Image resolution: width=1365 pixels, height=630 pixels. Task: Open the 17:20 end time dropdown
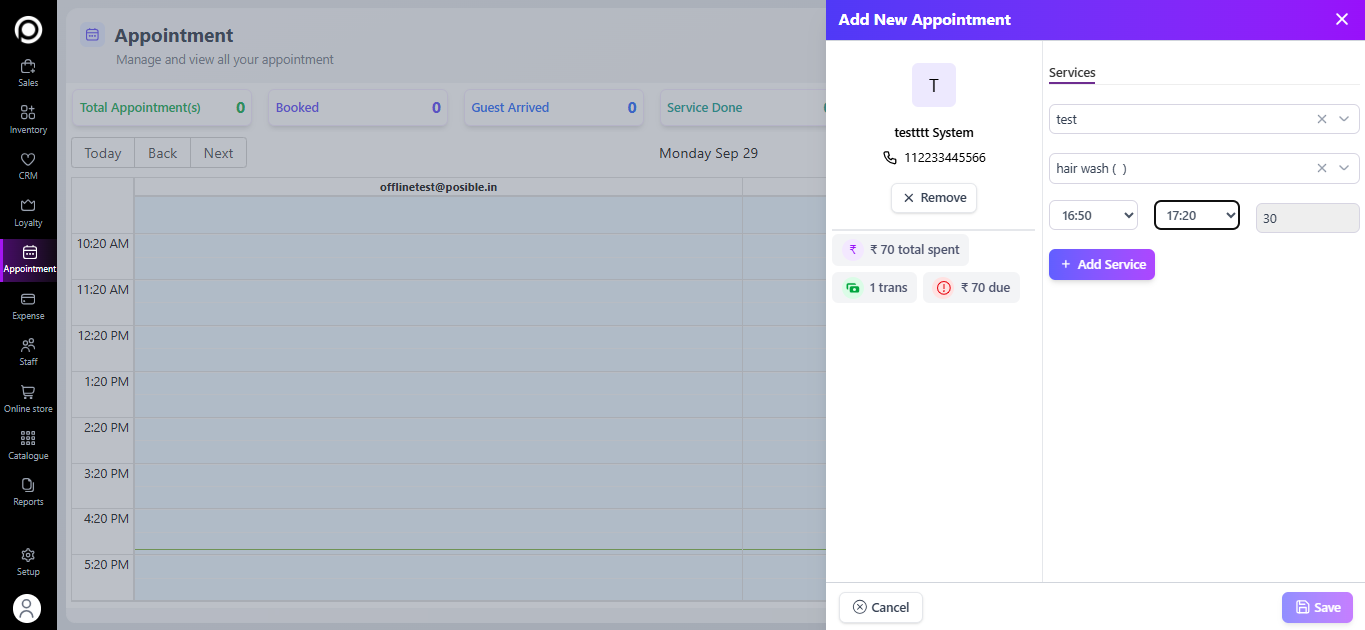pos(1196,215)
